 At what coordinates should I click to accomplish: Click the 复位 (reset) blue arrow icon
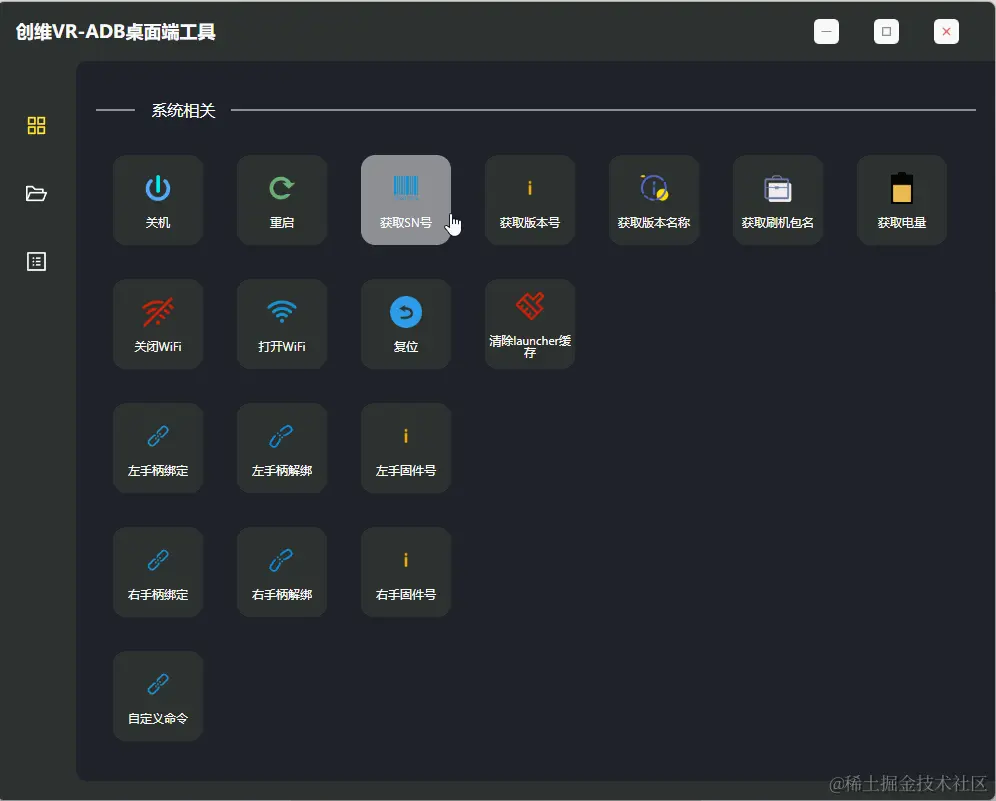406,310
